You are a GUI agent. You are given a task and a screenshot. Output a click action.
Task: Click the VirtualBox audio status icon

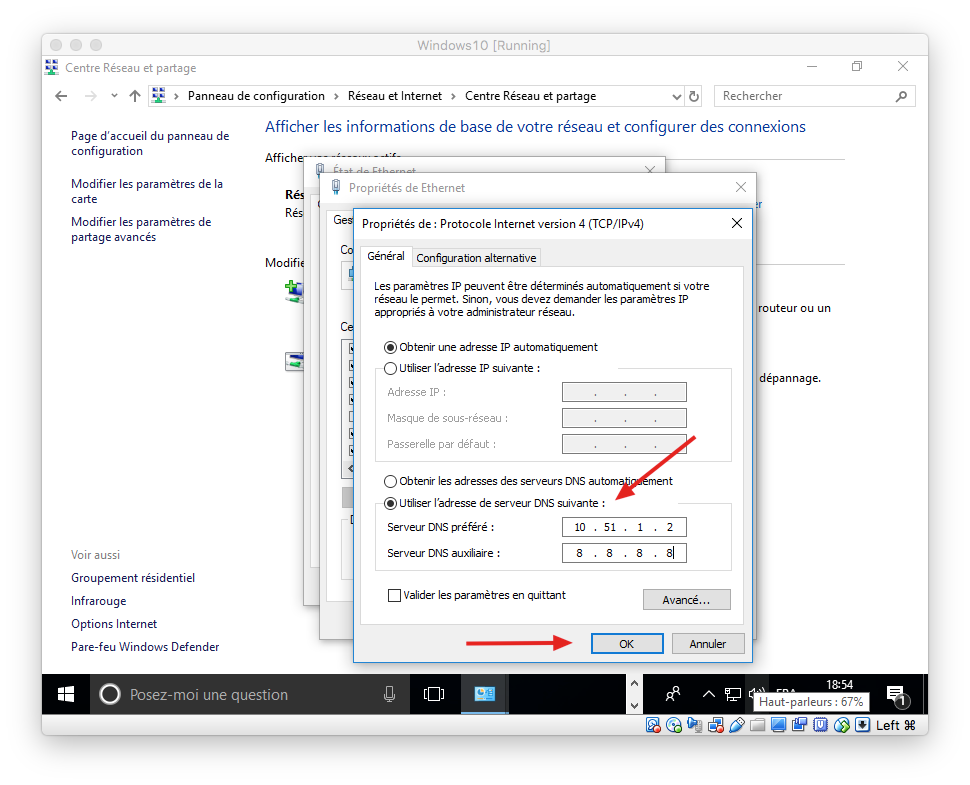pyautogui.click(x=695, y=725)
